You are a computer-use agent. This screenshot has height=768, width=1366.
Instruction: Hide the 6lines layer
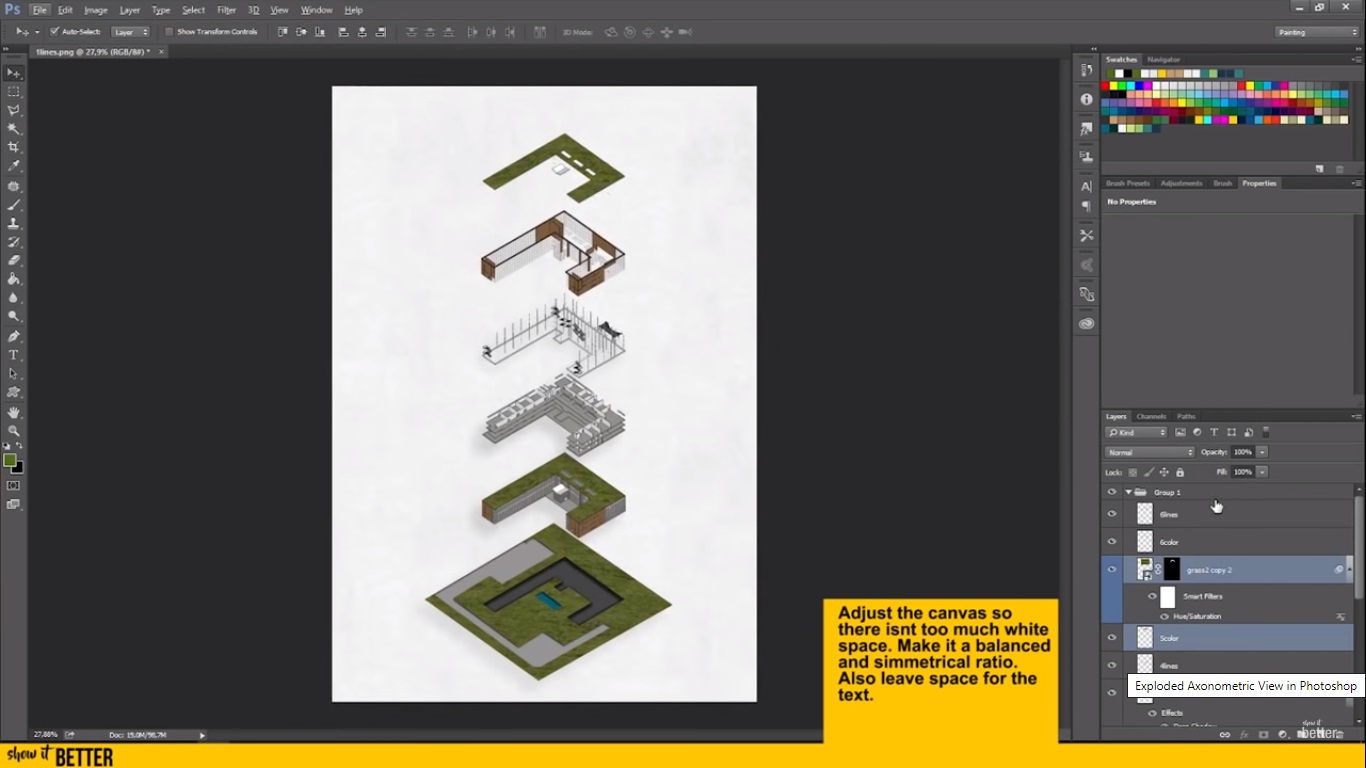coord(1112,514)
